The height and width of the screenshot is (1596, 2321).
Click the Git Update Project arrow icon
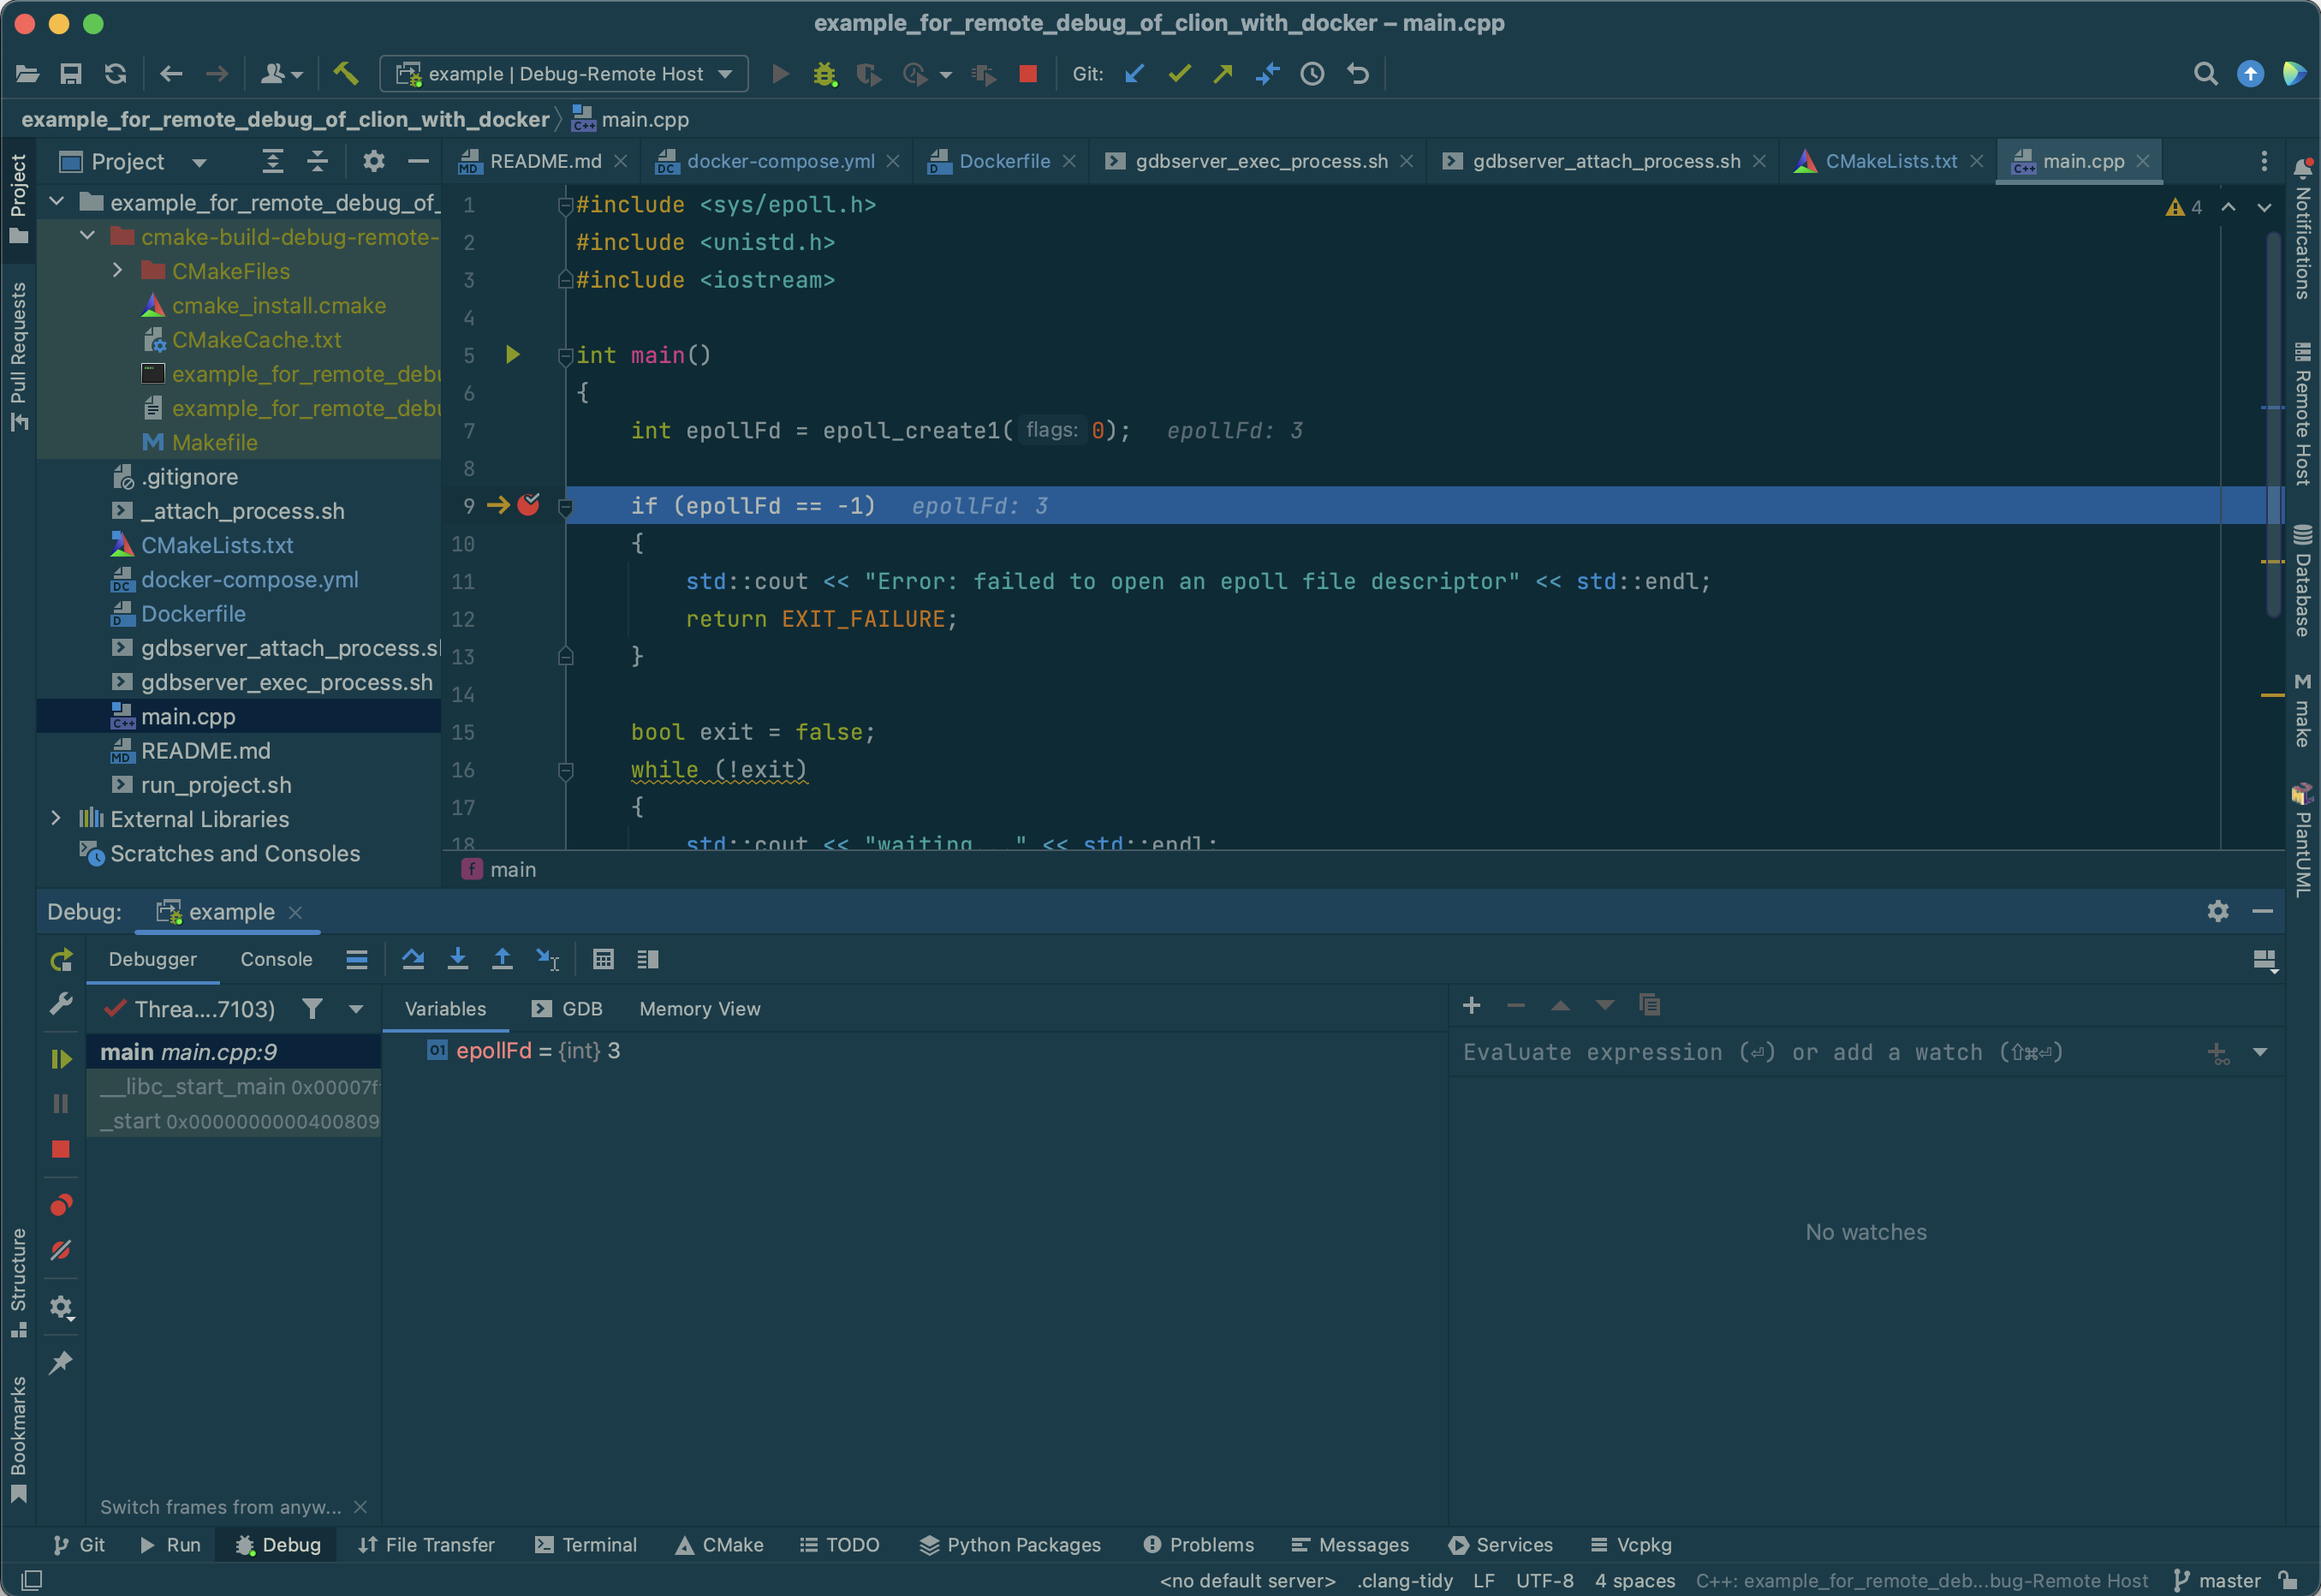click(x=1134, y=74)
